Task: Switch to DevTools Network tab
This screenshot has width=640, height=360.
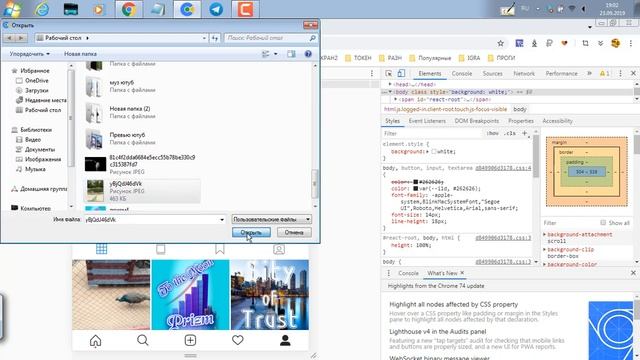Action: point(524,73)
